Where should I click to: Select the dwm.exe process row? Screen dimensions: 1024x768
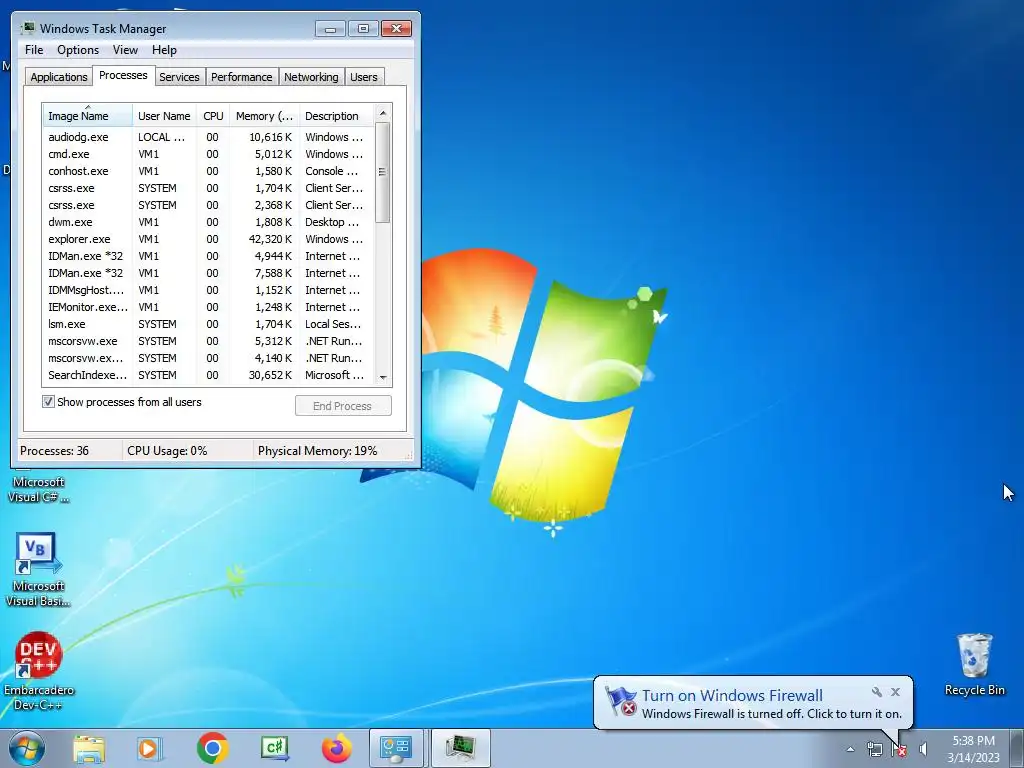[208, 222]
